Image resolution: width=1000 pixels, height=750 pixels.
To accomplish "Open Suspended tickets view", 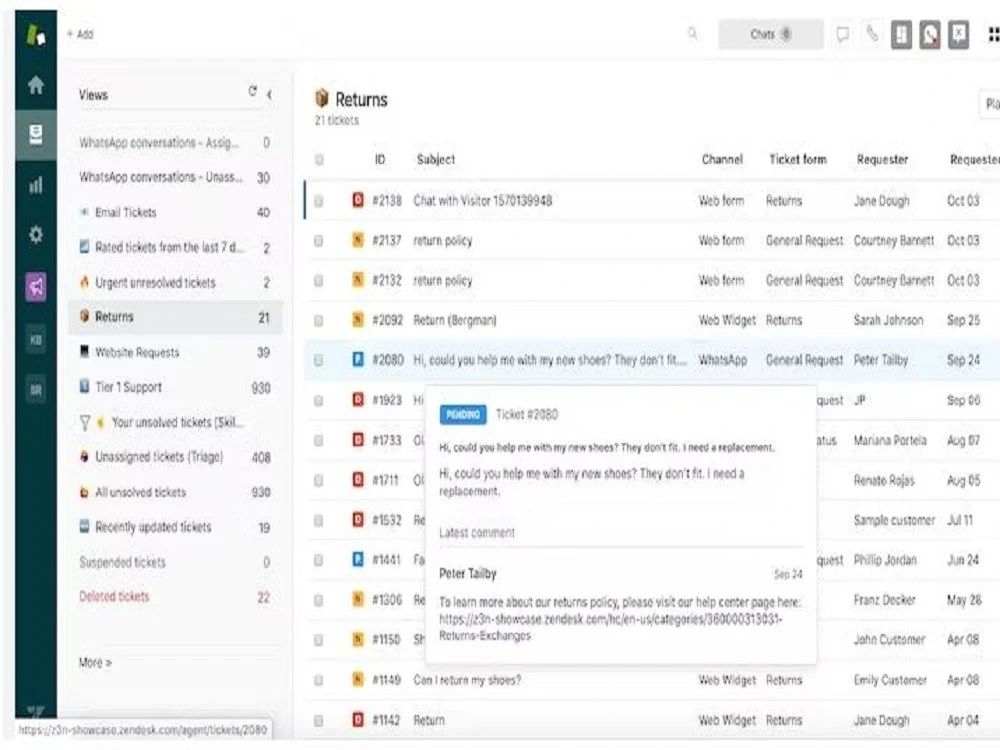I will pyautogui.click(x=174, y=562).
